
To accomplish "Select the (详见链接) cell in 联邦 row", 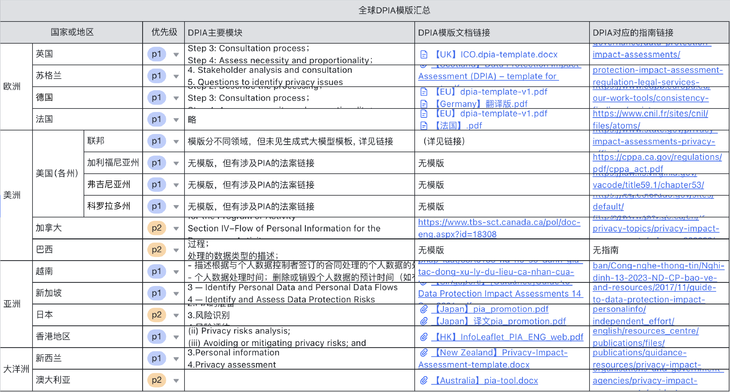I will point(502,141).
